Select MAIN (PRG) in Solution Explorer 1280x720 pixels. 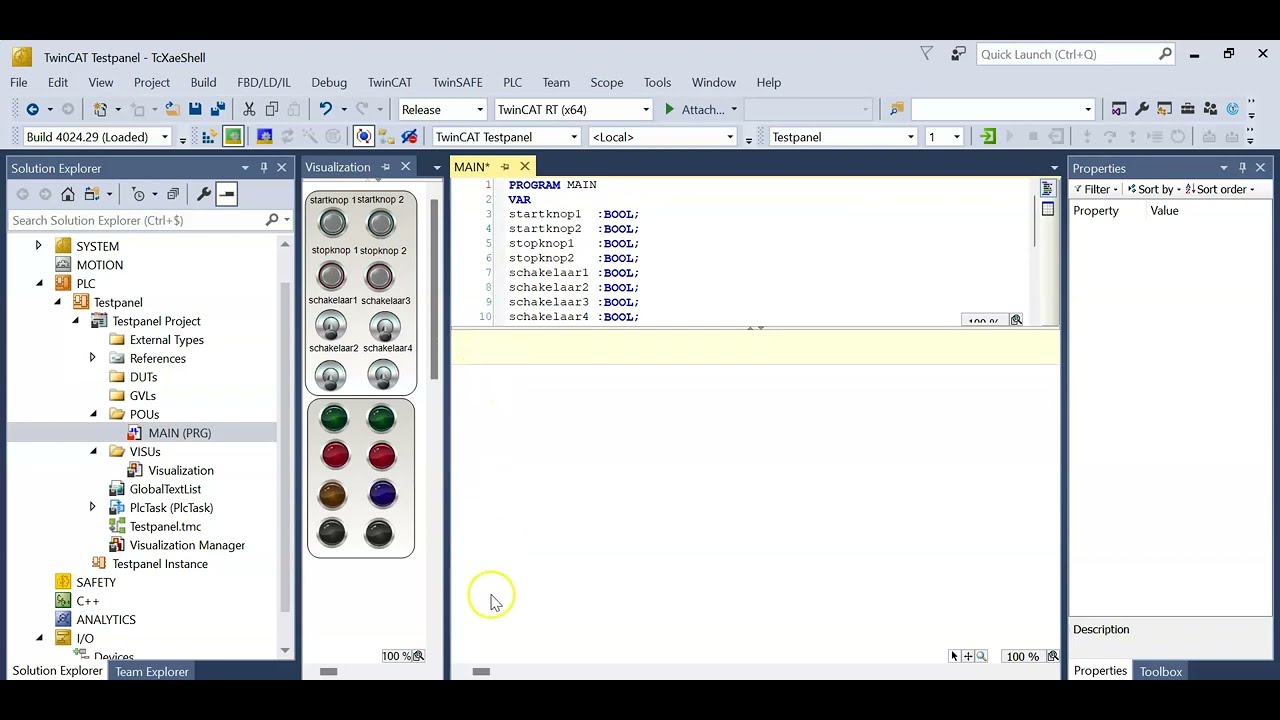point(180,433)
